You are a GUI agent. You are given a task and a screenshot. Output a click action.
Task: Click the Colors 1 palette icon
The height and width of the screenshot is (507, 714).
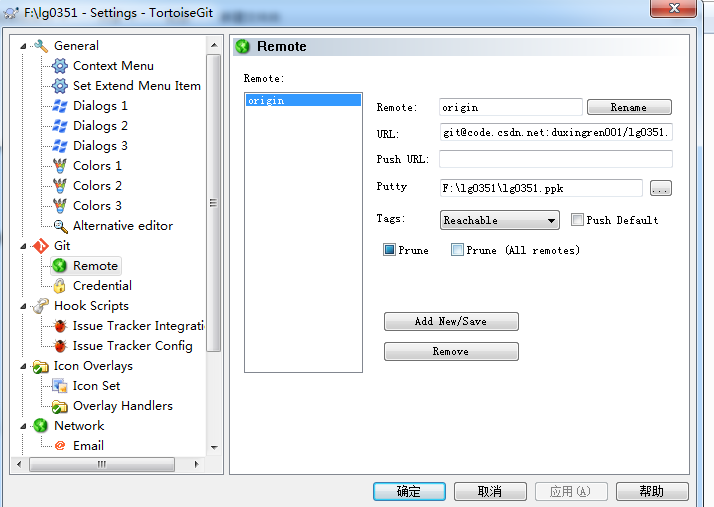coord(60,166)
